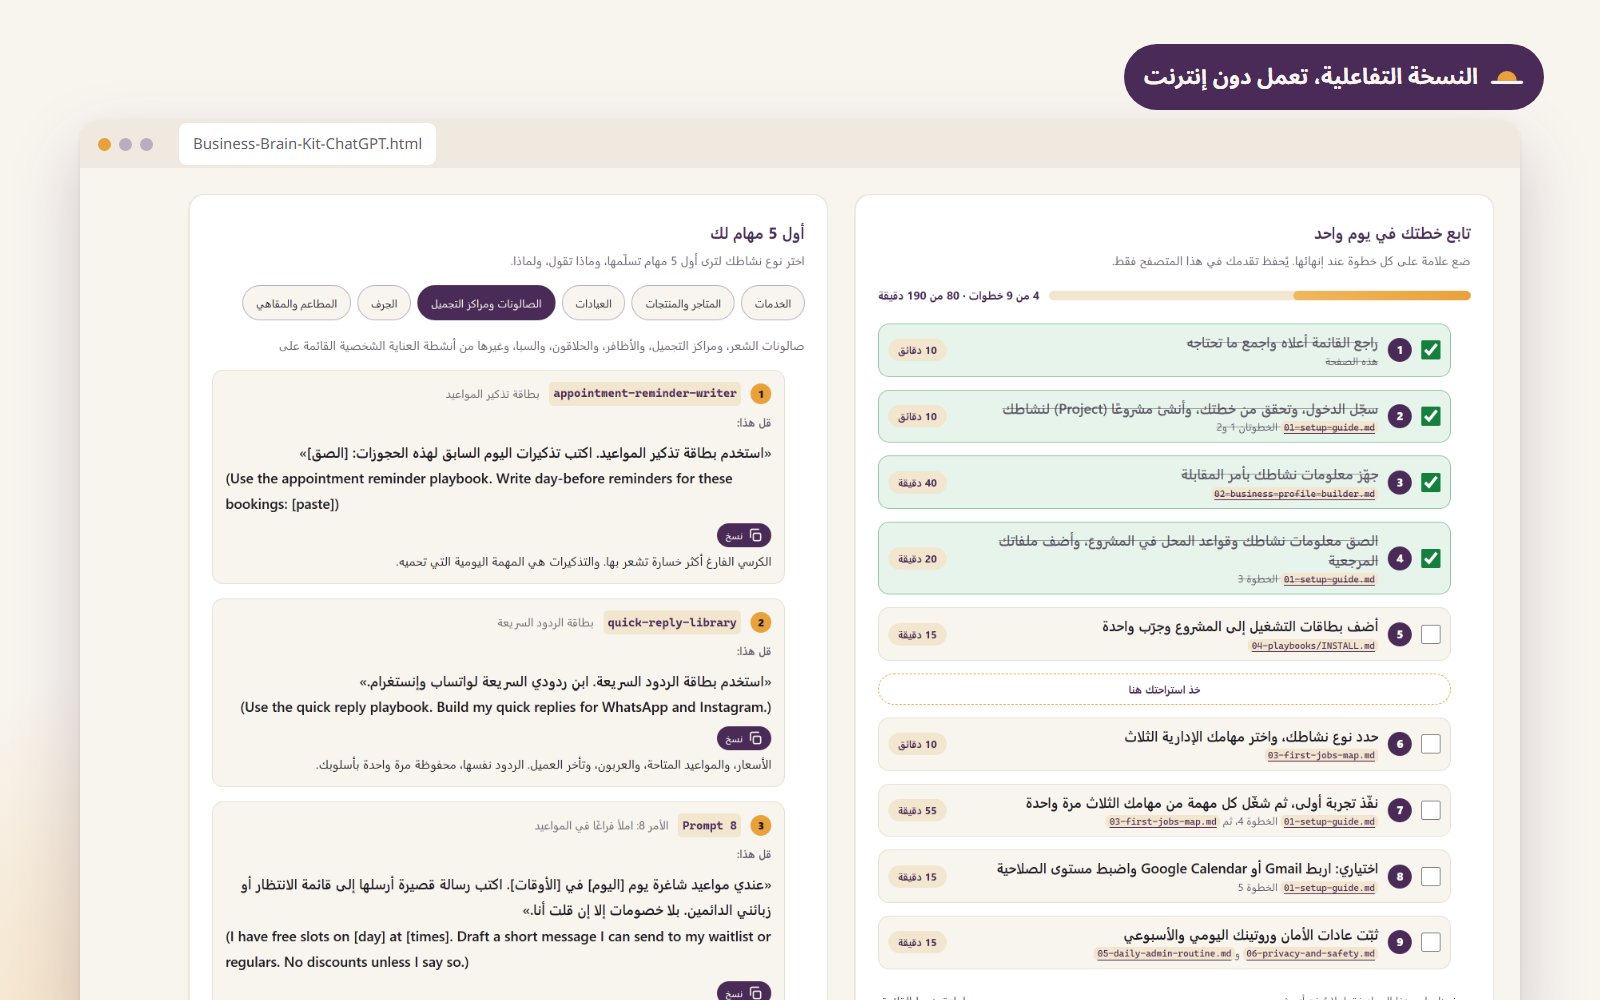Click the quick-reply-library code label

pyautogui.click(x=672, y=623)
